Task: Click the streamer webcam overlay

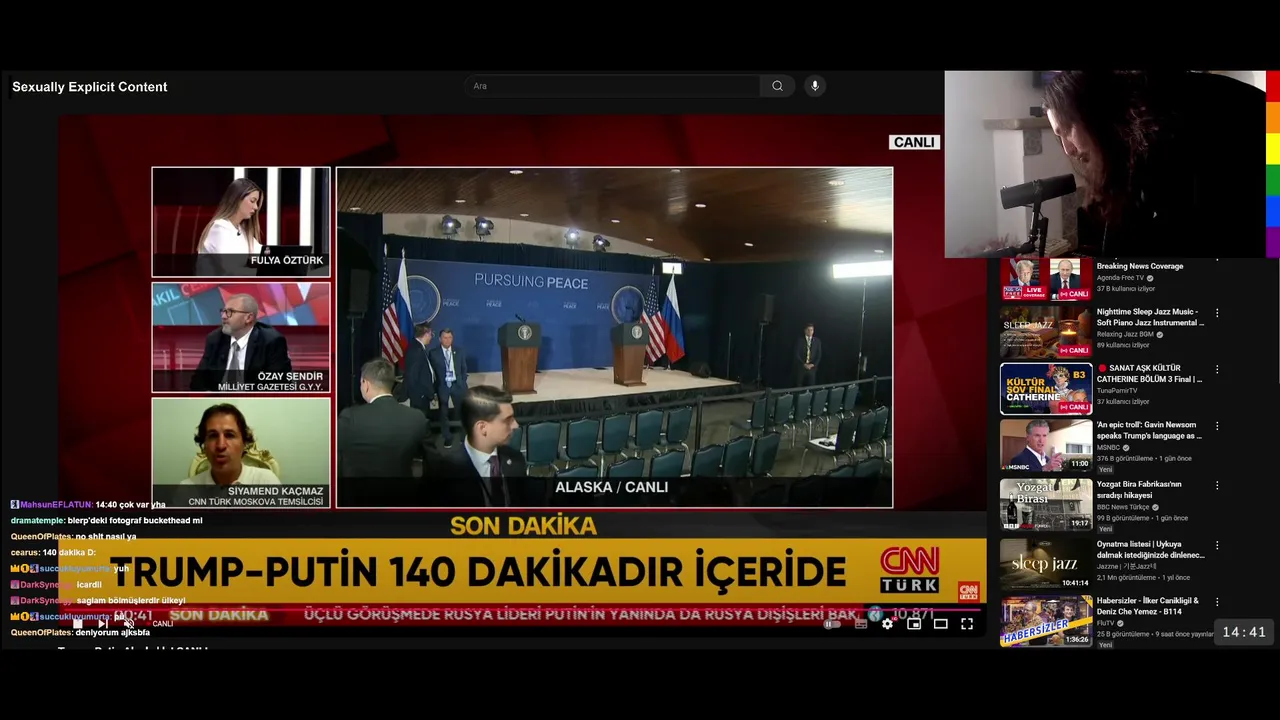Action: pyautogui.click(x=1105, y=164)
